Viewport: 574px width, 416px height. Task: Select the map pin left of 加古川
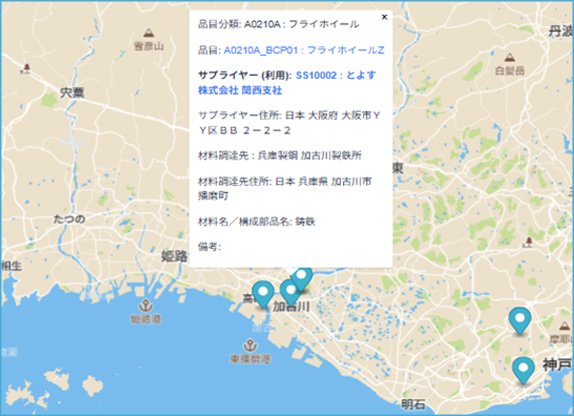coord(263,294)
